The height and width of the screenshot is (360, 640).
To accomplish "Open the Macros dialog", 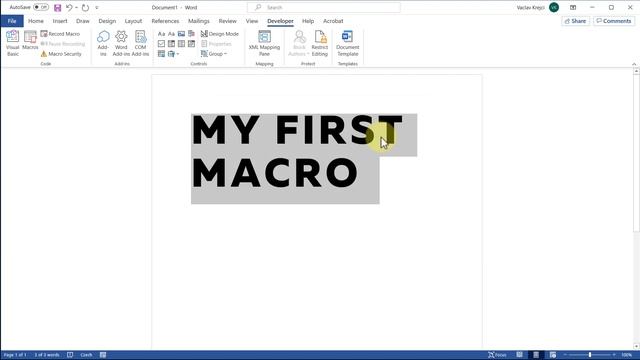I will (30, 40).
